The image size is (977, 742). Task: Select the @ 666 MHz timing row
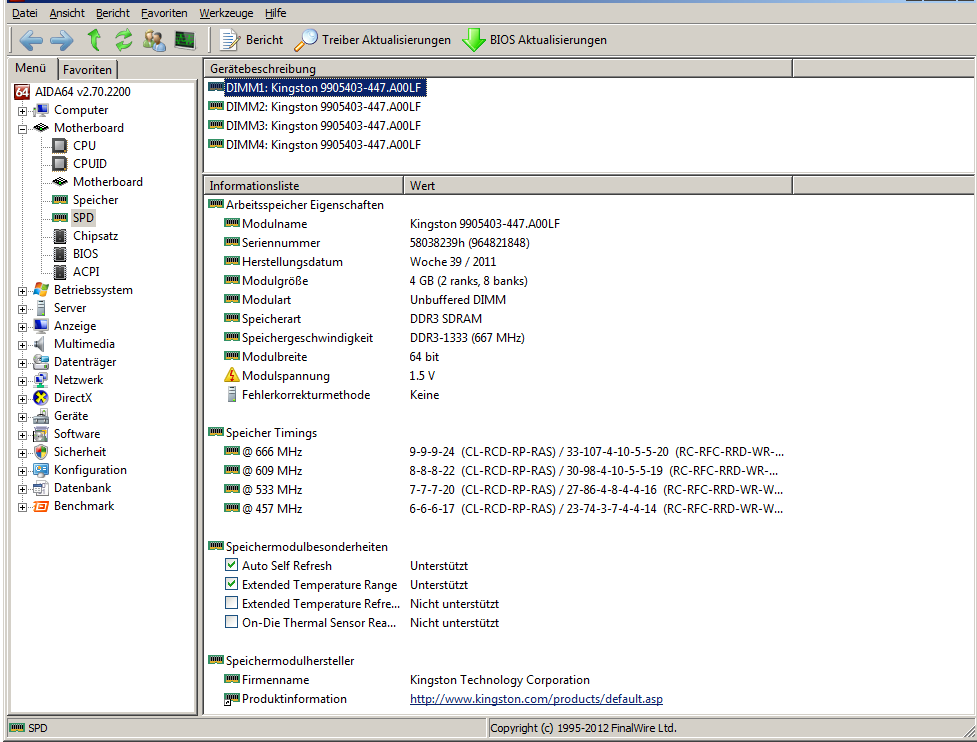click(x=503, y=452)
